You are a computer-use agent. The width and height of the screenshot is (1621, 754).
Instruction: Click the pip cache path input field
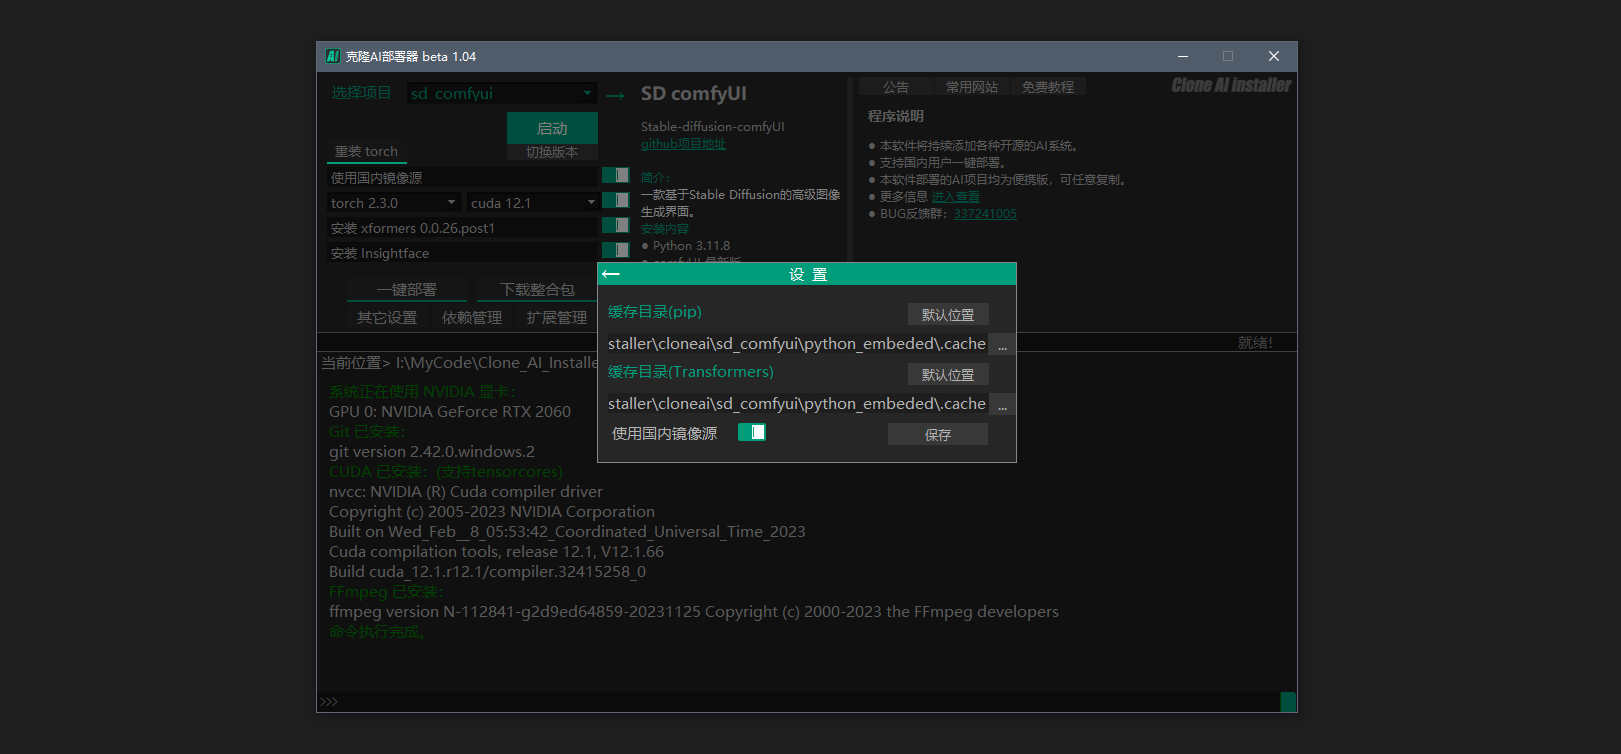(795, 344)
